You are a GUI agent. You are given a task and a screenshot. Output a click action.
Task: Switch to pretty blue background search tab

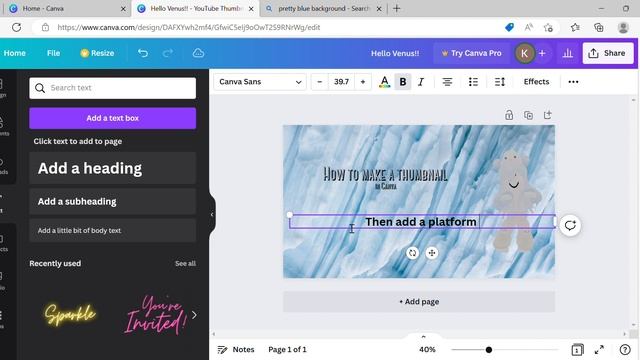click(323, 9)
